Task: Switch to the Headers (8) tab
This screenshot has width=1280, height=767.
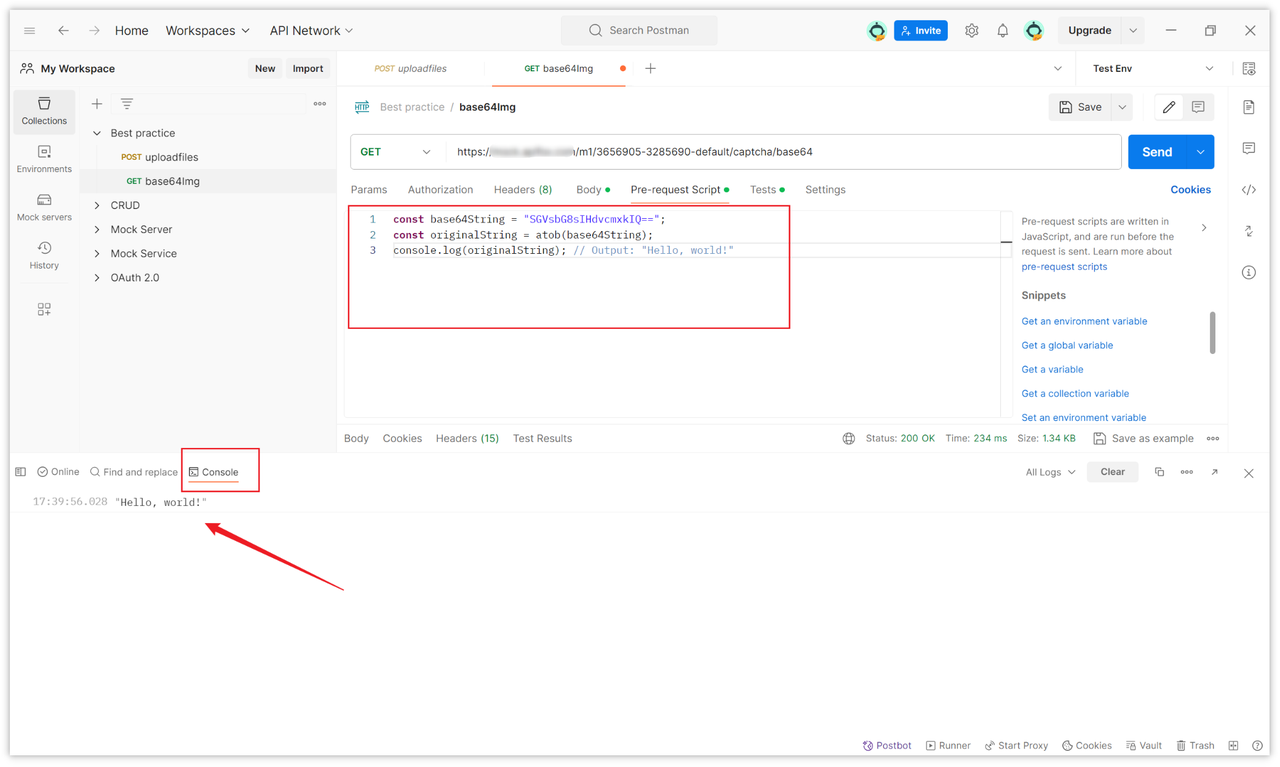Action: tap(523, 190)
